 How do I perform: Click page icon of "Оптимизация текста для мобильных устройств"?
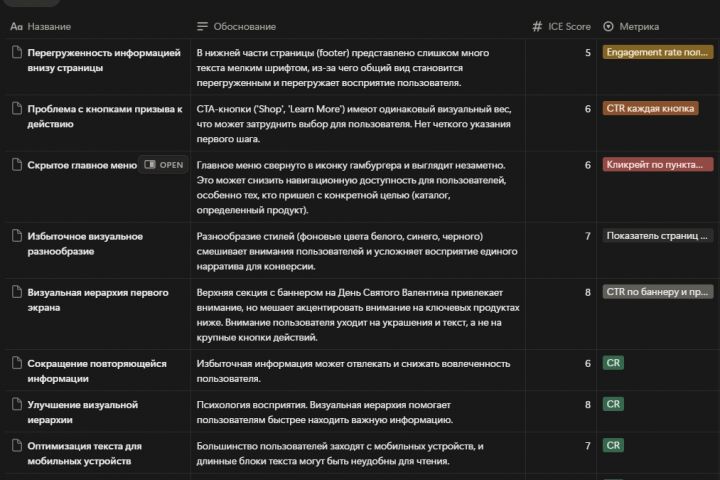(x=16, y=445)
